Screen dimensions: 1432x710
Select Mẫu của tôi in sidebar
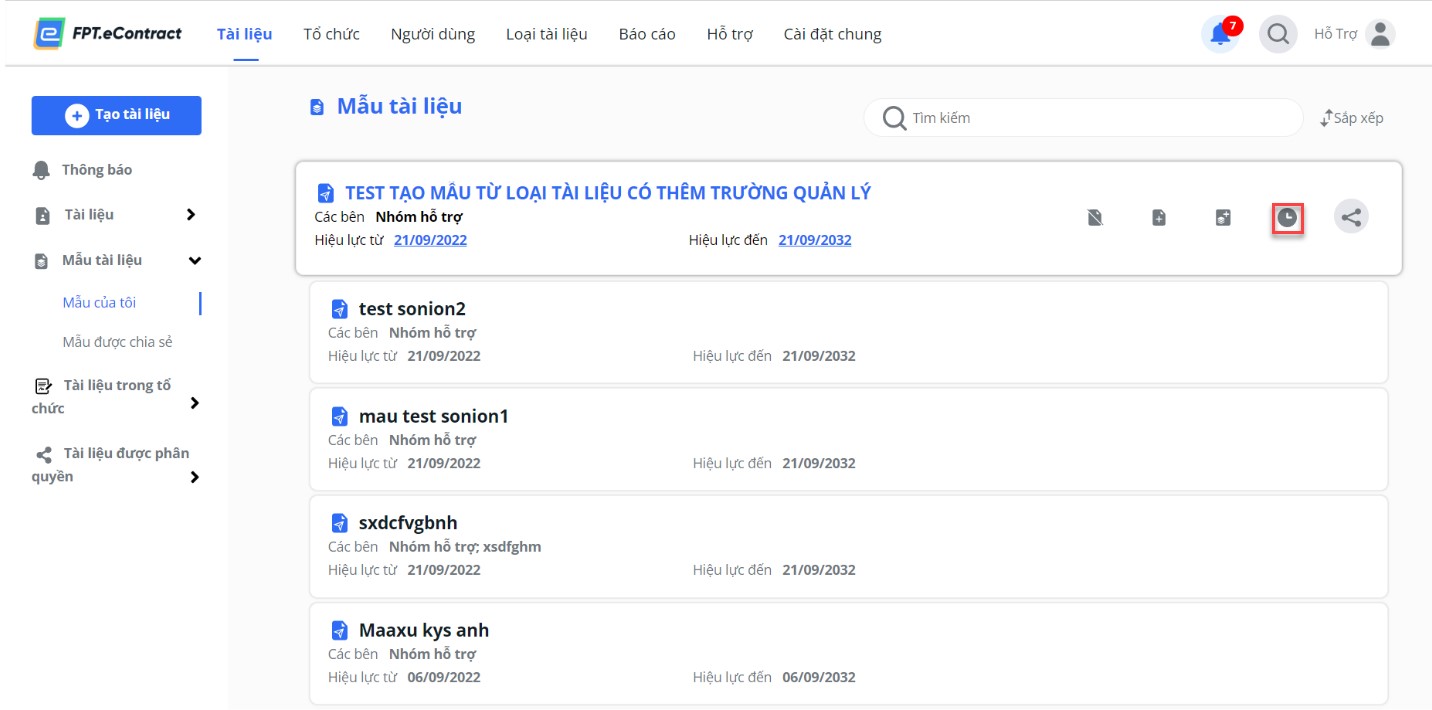pyautogui.click(x=99, y=303)
